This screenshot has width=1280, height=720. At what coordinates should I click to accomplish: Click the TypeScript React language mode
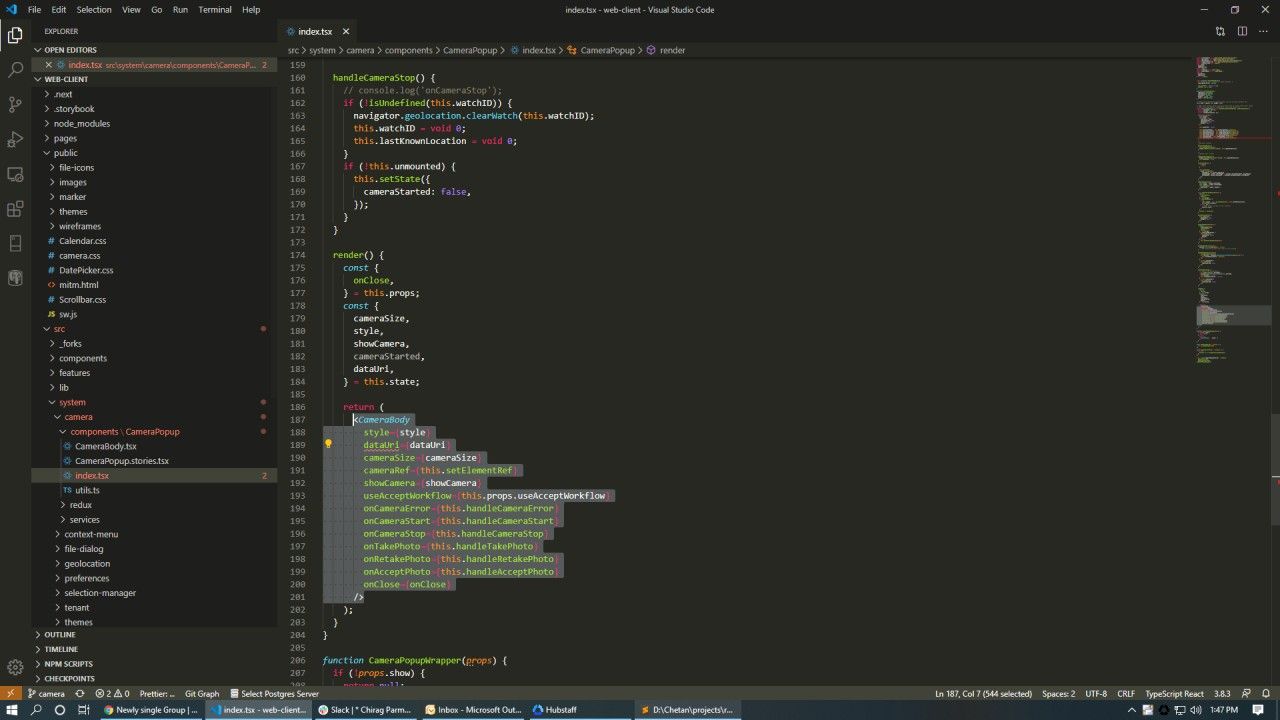[x=1174, y=694]
